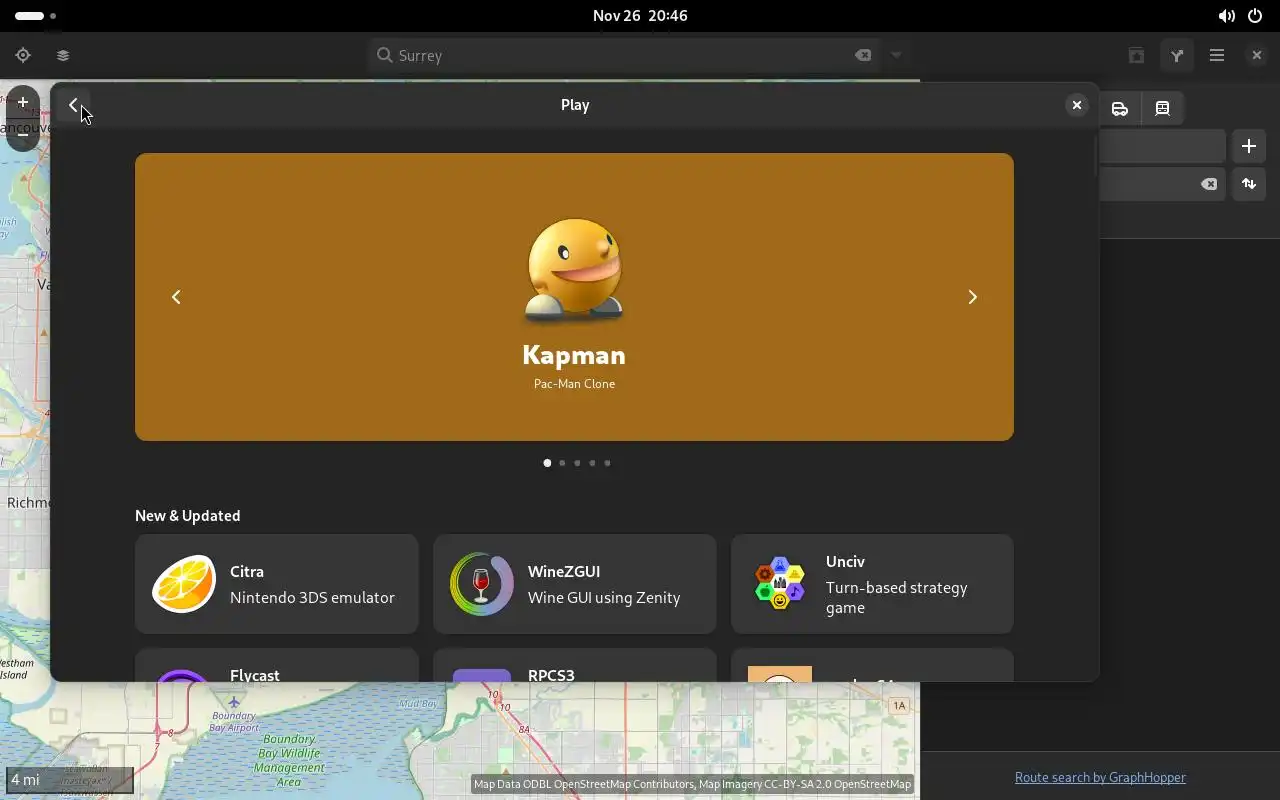Click the WineZGUI wine glass icon
Viewport: 1280px width, 800px height.
coord(482,584)
